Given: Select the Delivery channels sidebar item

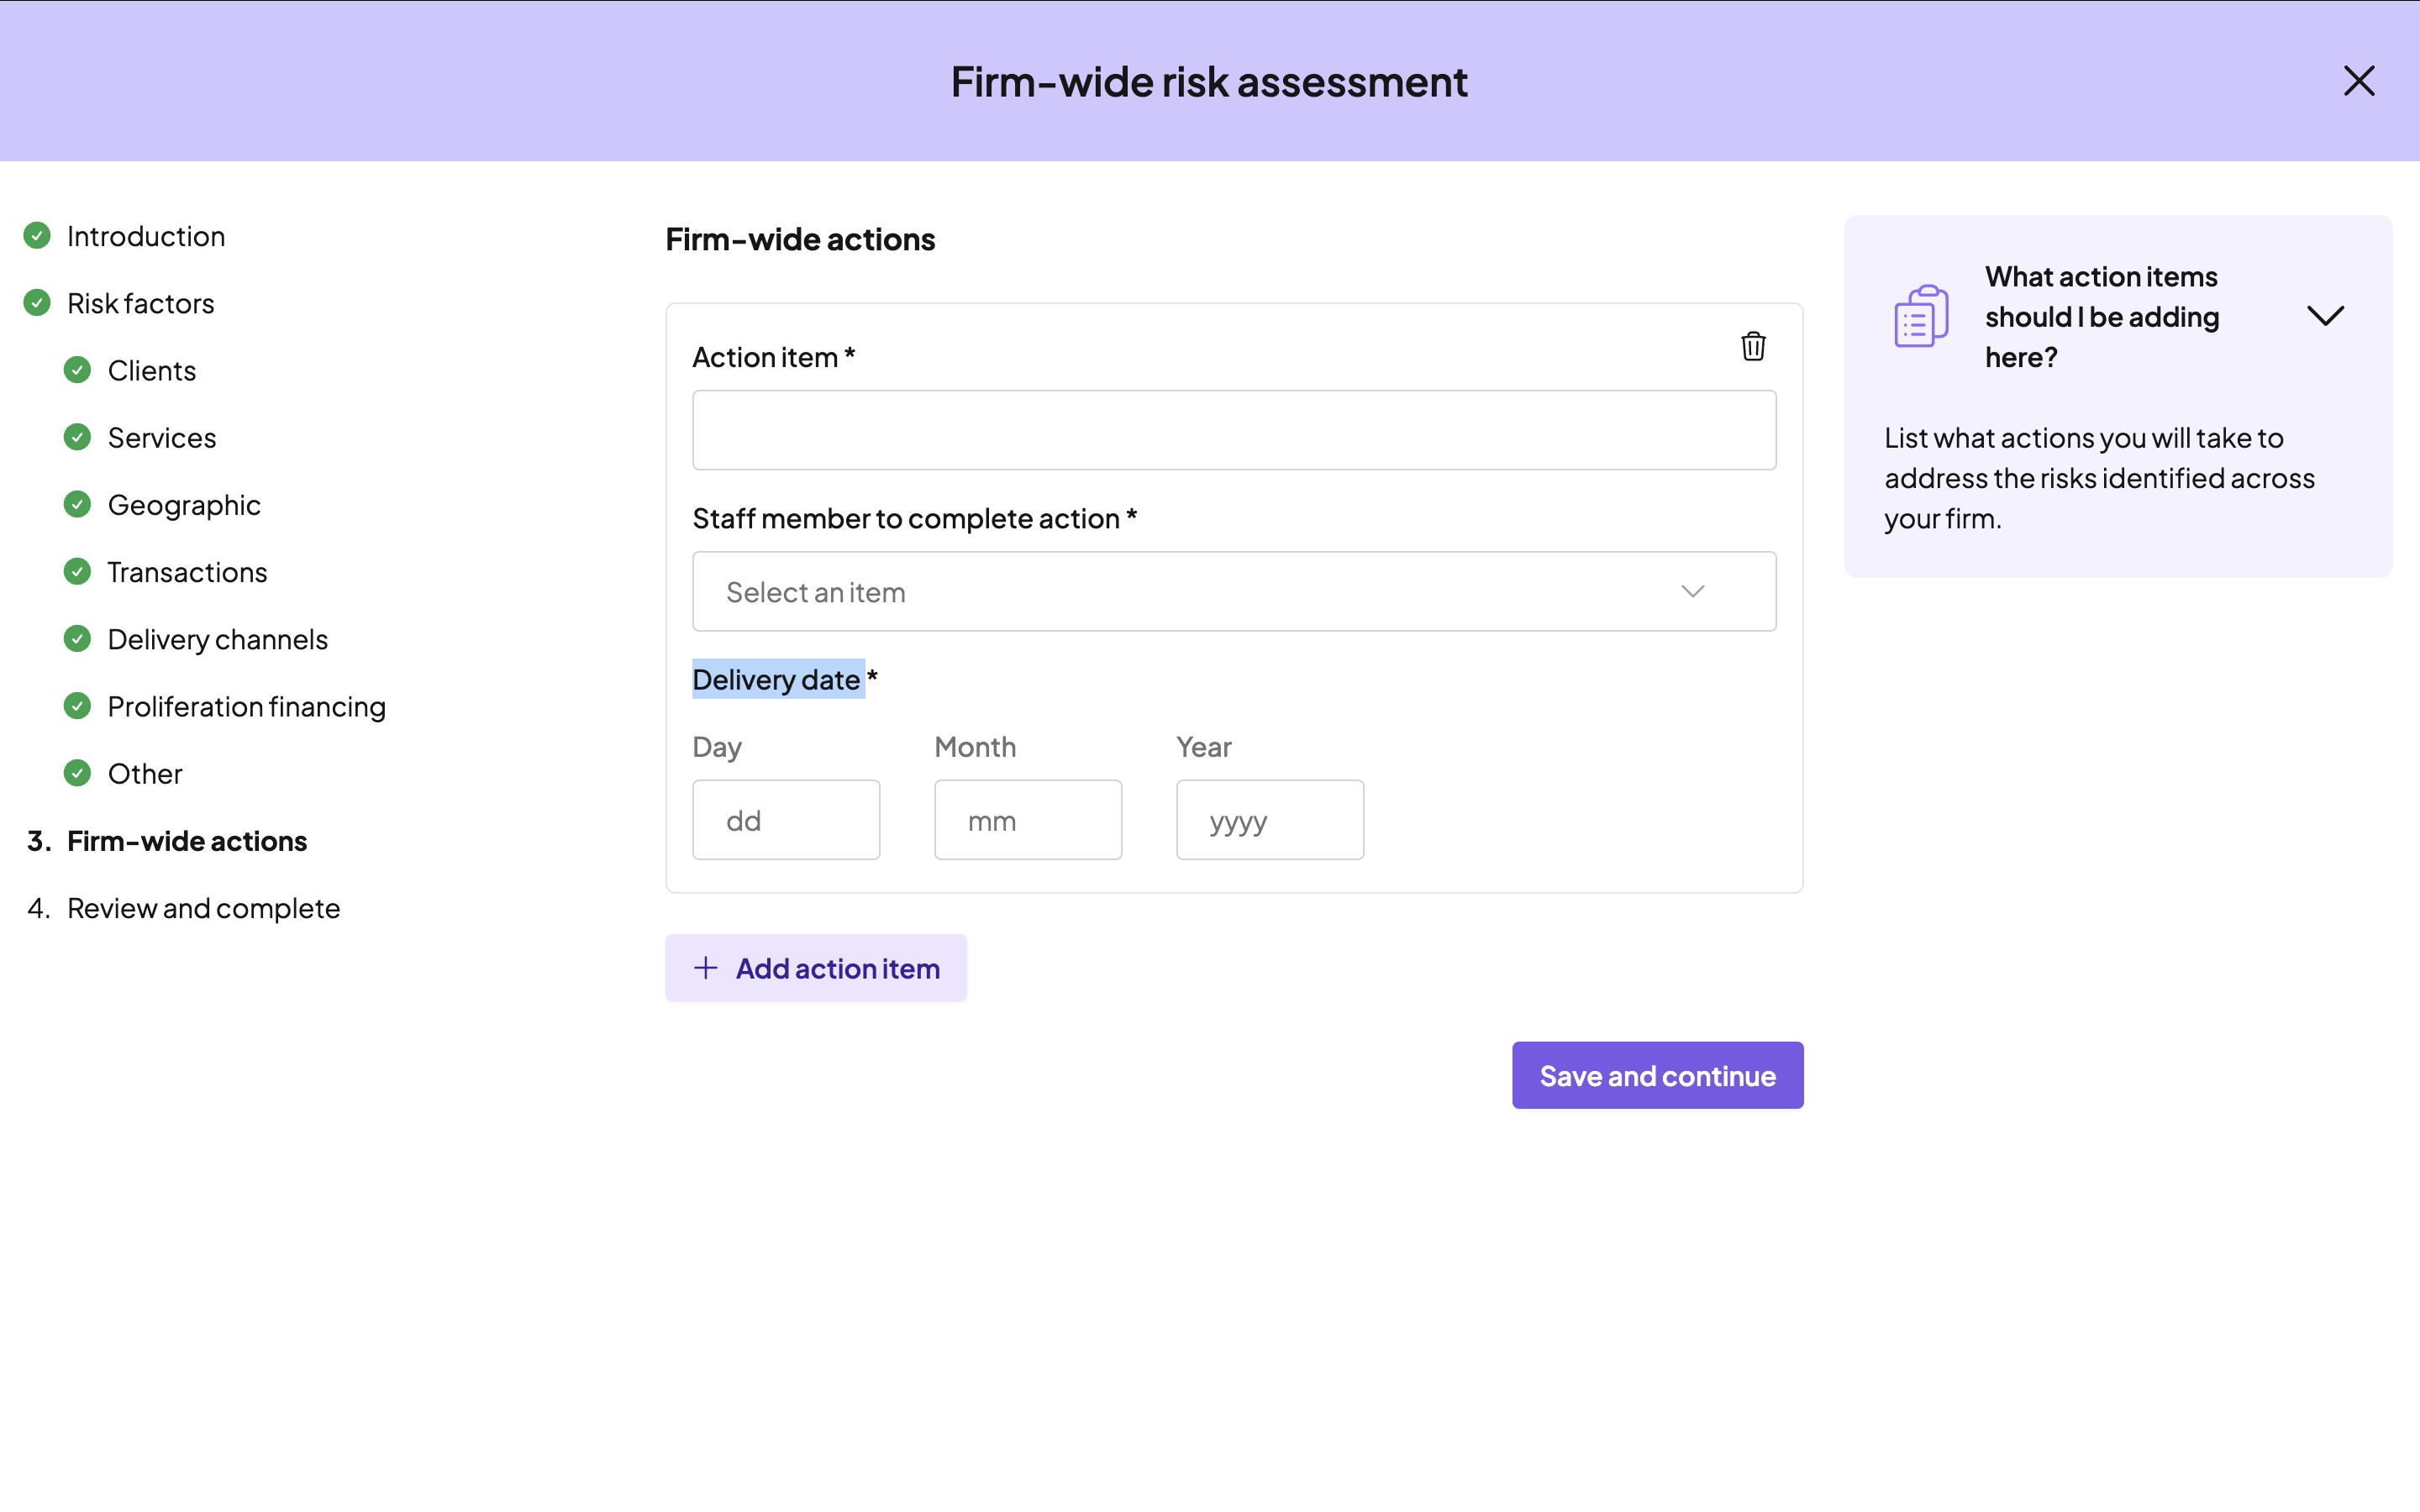Looking at the screenshot, I should [x=217, y=639].
